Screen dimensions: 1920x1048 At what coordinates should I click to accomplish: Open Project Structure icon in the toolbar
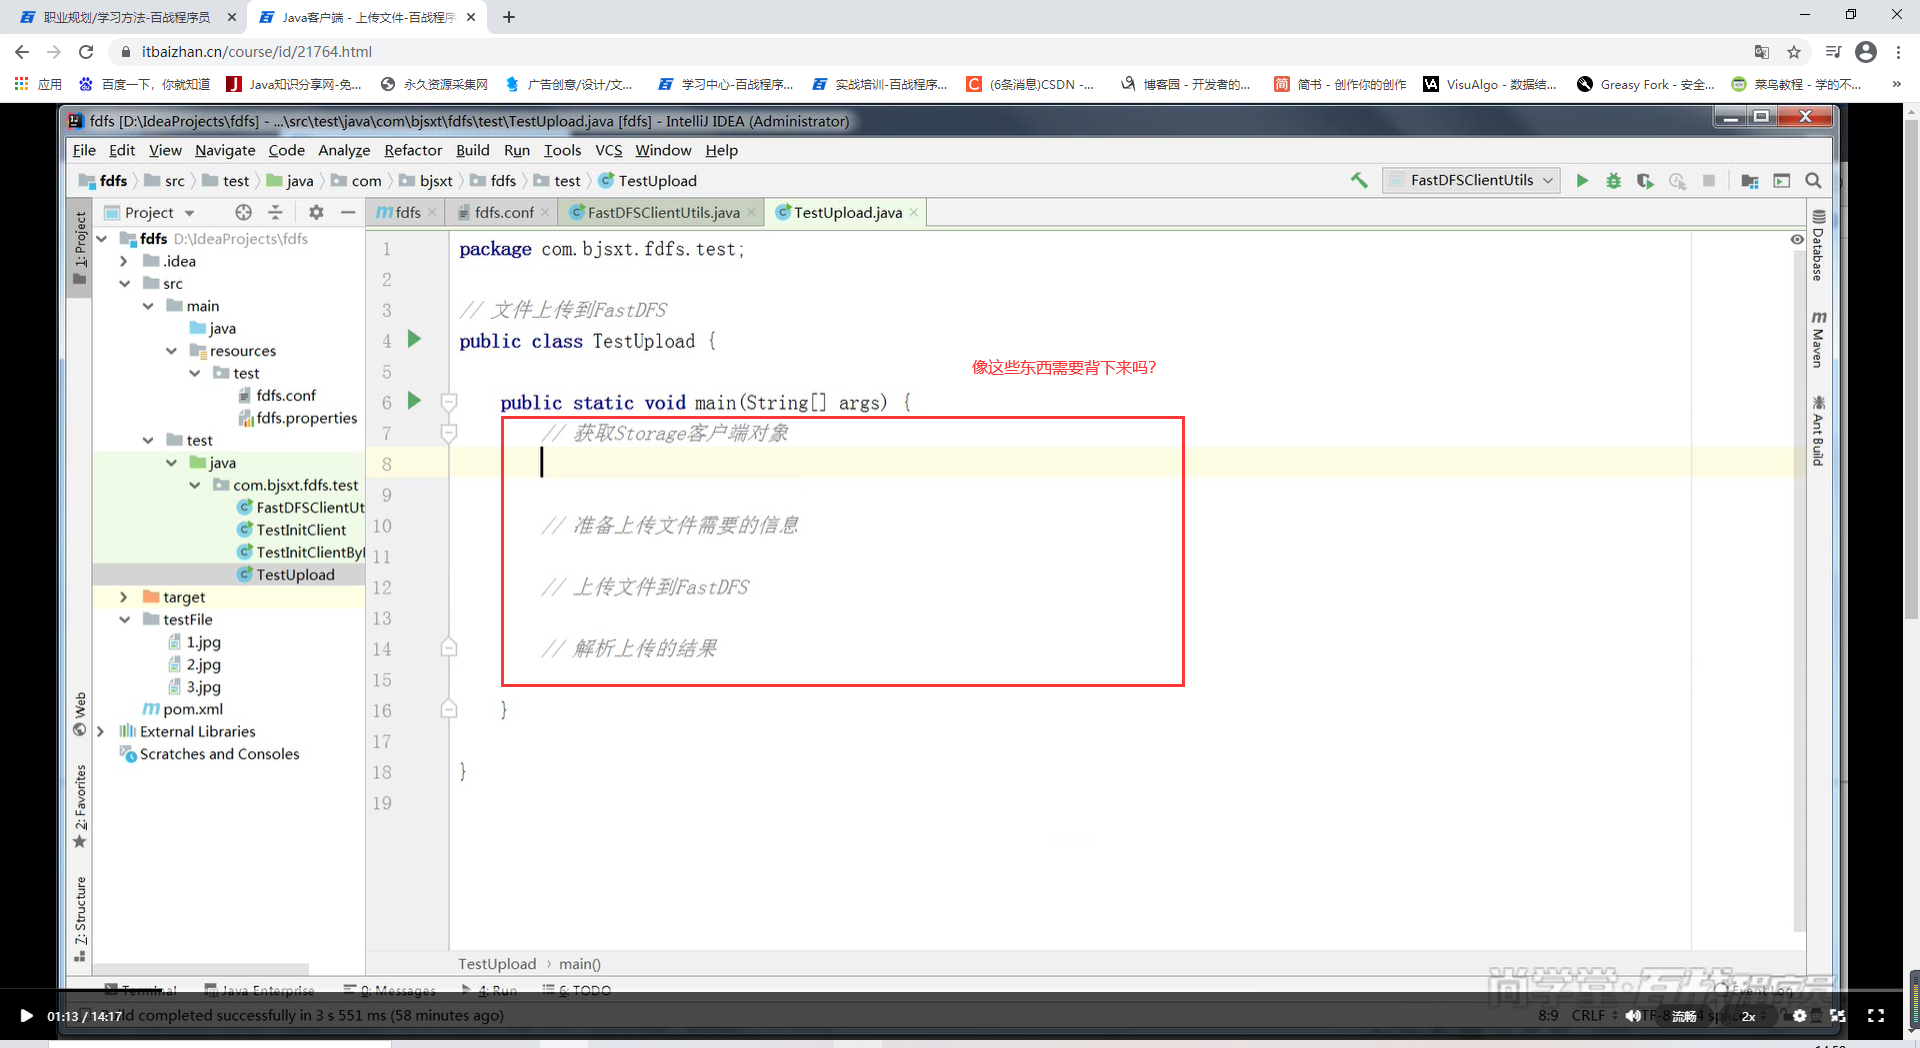pos(1750,180)
